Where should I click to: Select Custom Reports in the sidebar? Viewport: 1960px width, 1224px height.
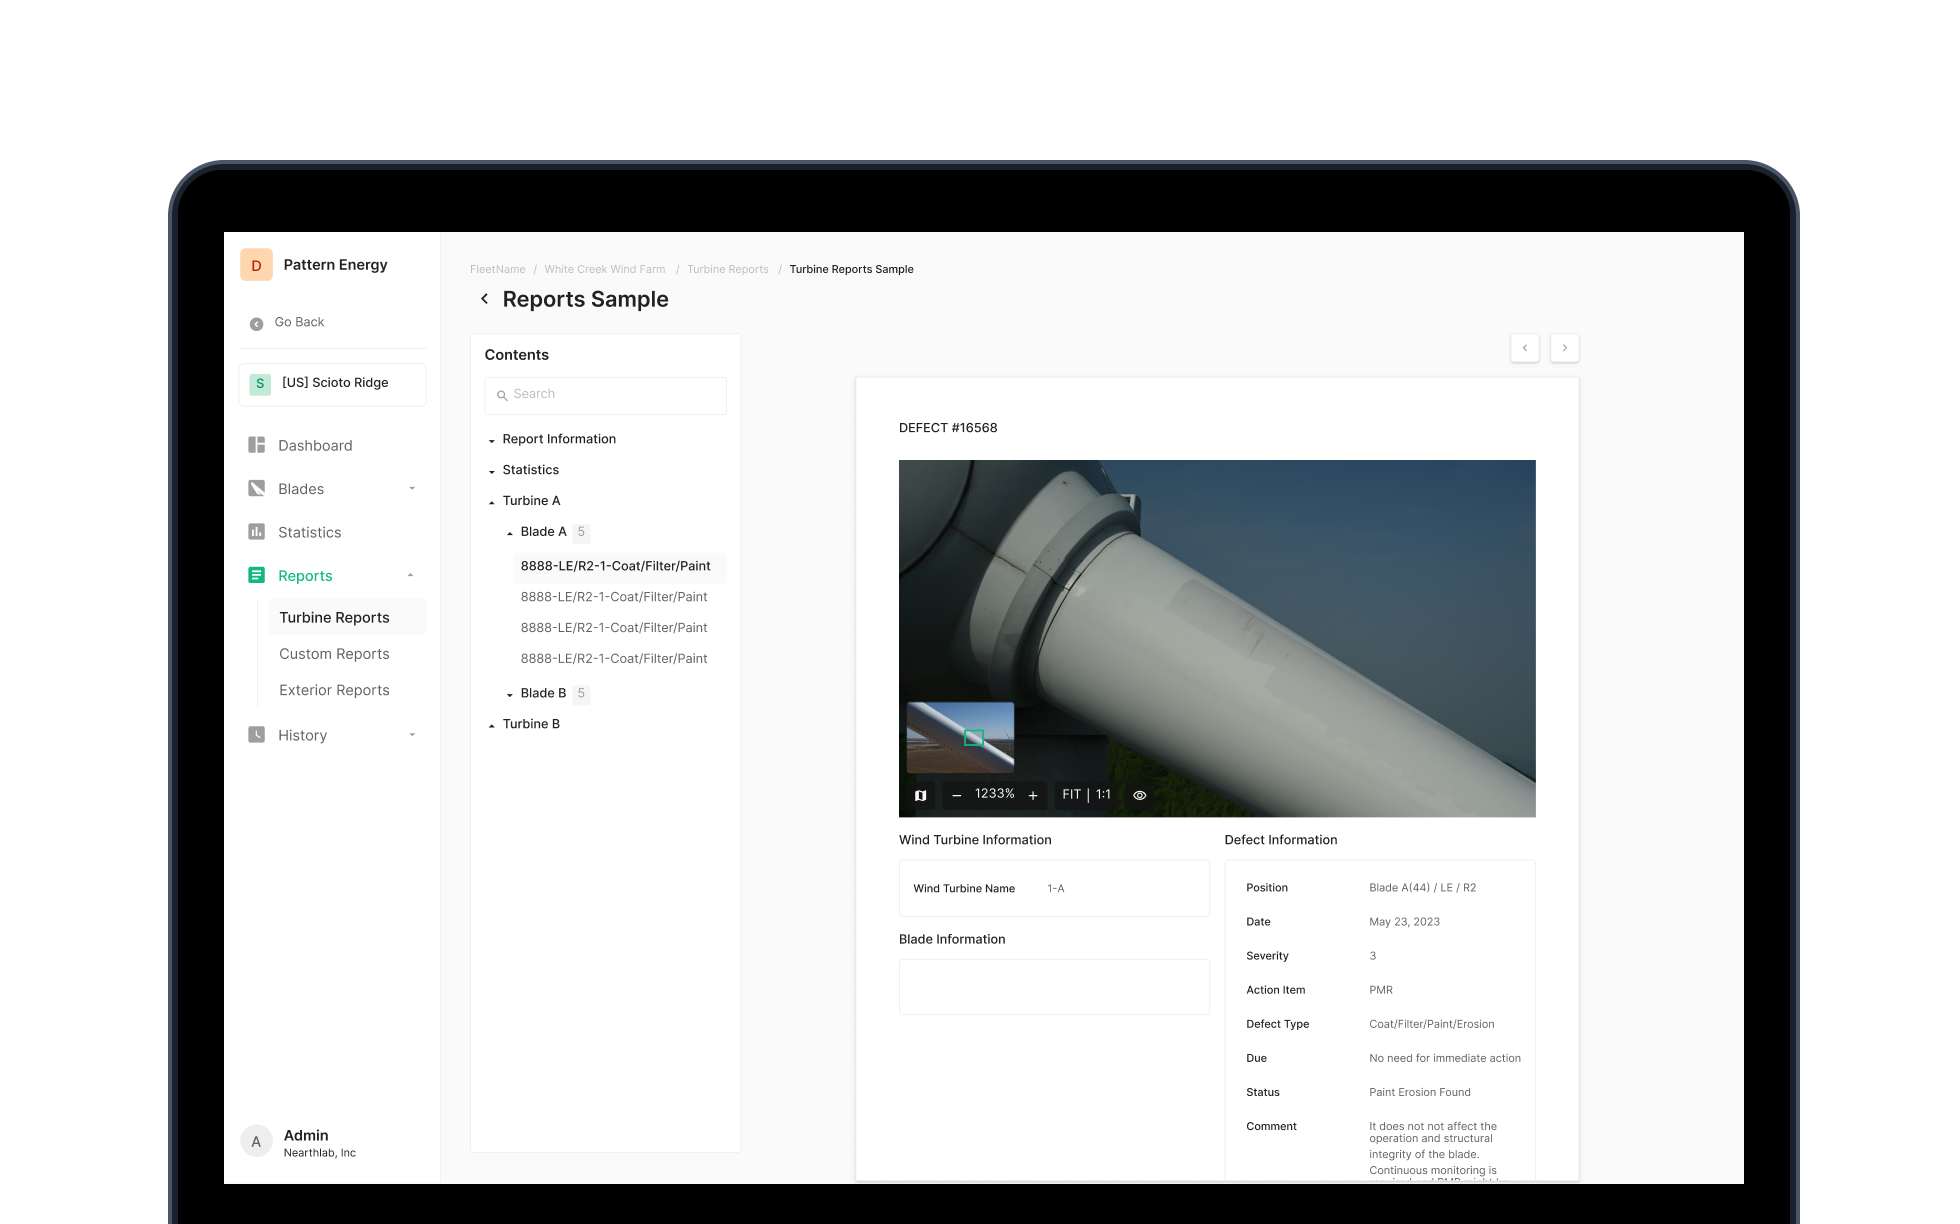[334, 653]
